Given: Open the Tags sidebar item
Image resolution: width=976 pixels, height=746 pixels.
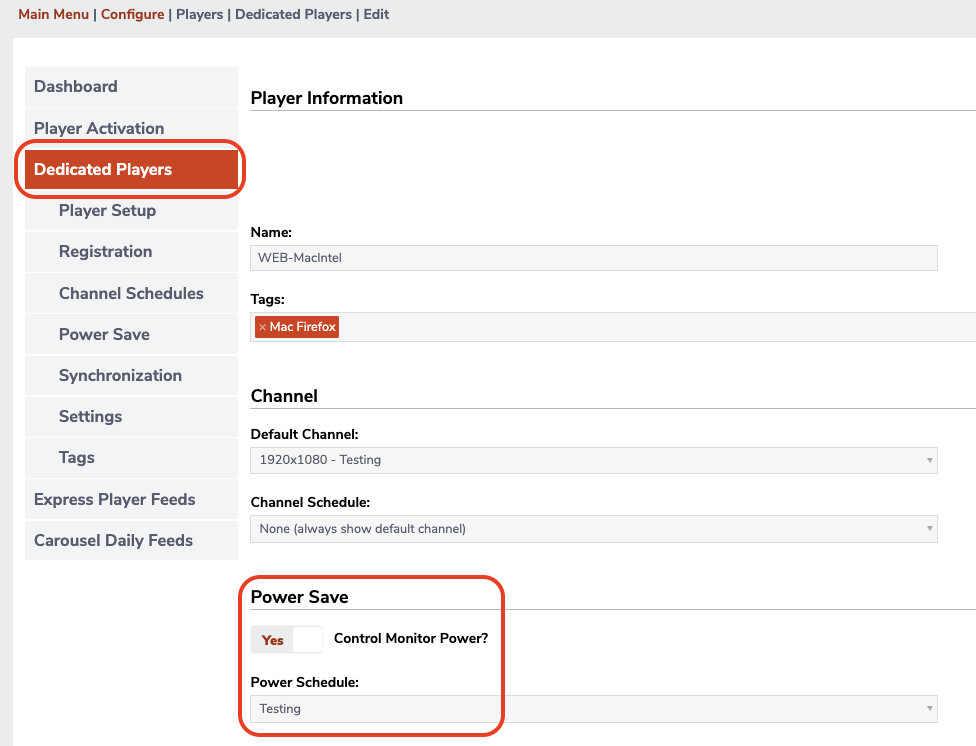Looking at the screenshot, I should tap(131, 458).
